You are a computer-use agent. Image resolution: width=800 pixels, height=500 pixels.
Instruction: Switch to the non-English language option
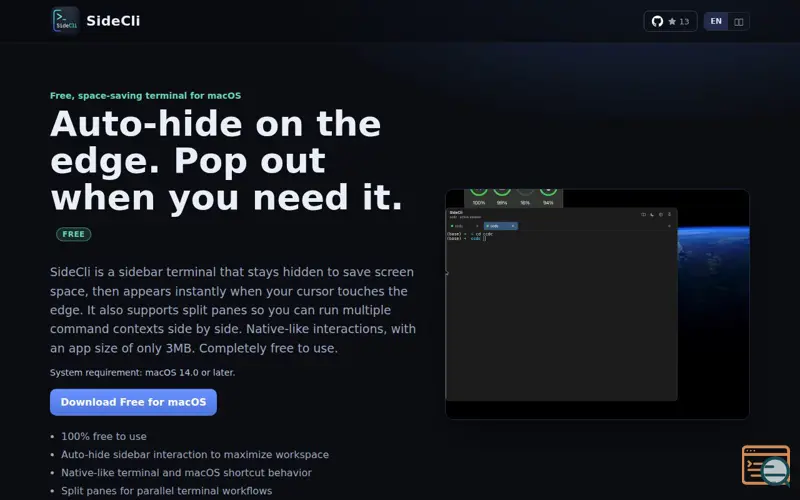click(738, 21)
